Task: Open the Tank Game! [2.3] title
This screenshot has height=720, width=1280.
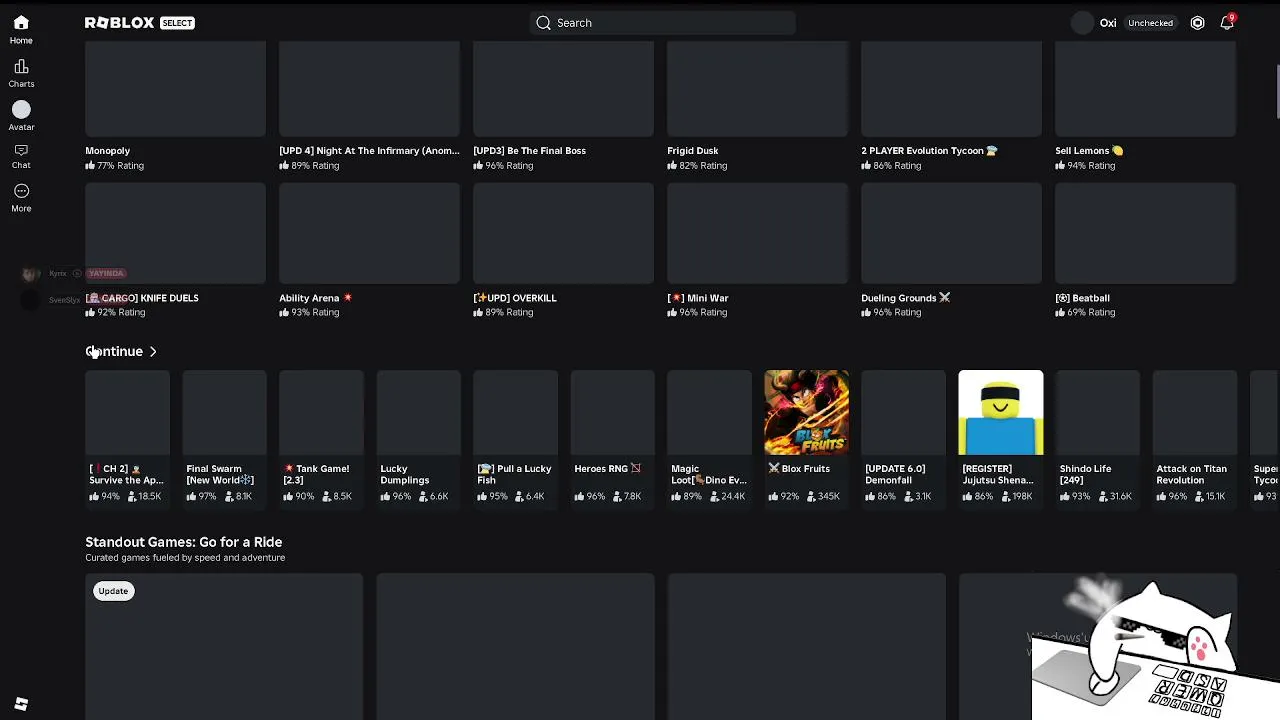Action: tap(316, 474)
